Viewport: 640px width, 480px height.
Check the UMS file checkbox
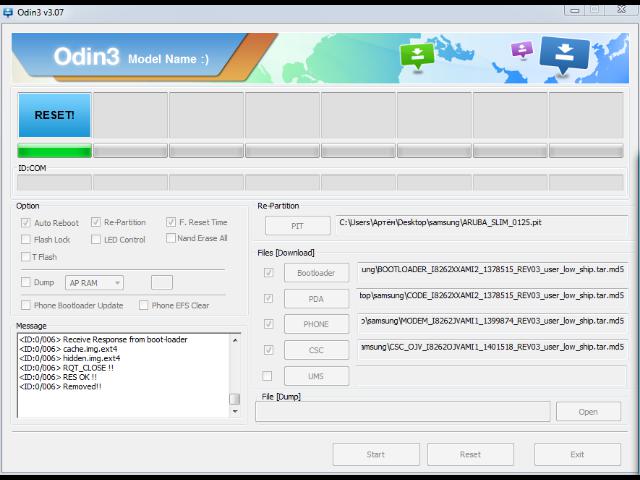click(x=267, y=376)
